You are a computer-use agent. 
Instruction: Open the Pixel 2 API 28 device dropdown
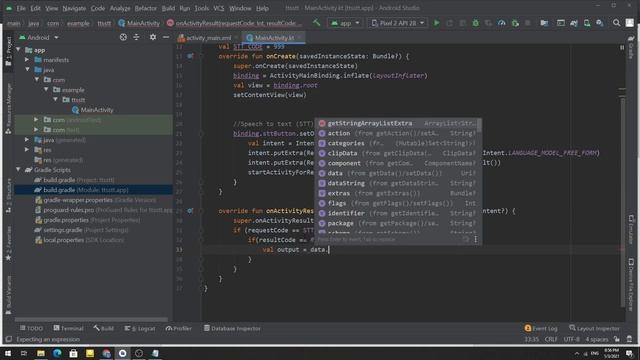click(398, 23)
